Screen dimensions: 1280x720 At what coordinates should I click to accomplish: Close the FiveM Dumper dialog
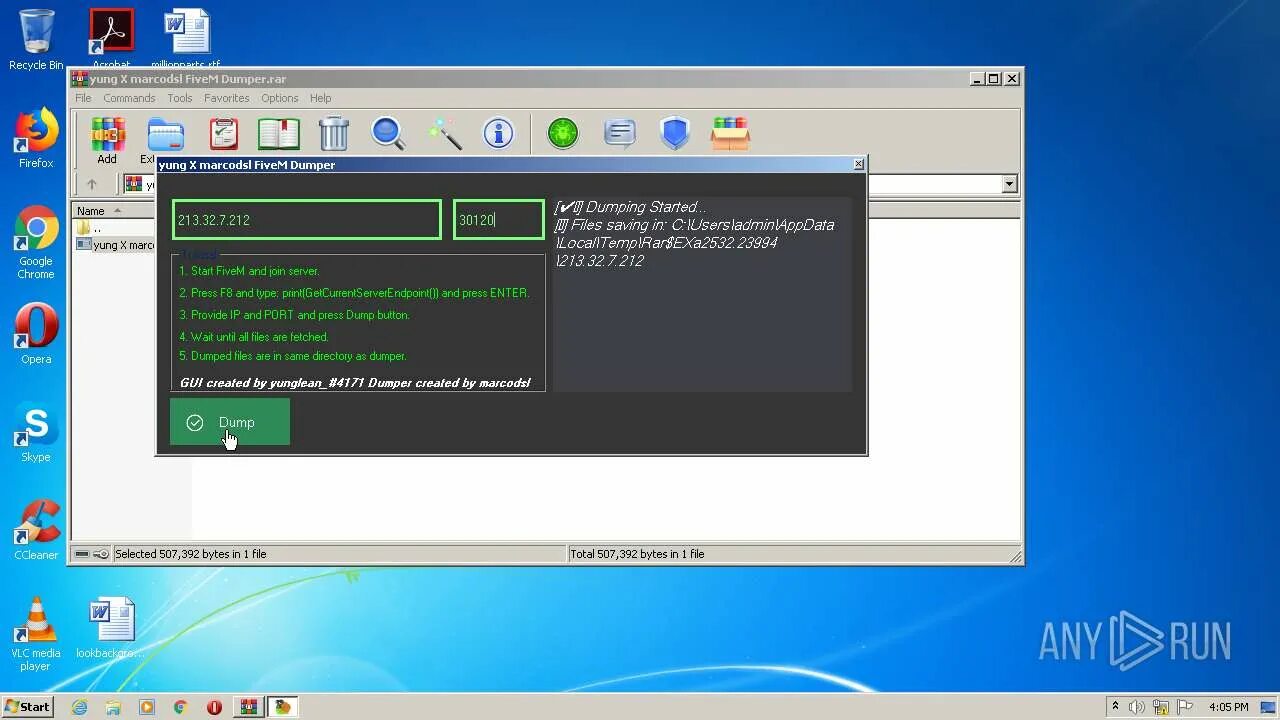pos(858,164)
